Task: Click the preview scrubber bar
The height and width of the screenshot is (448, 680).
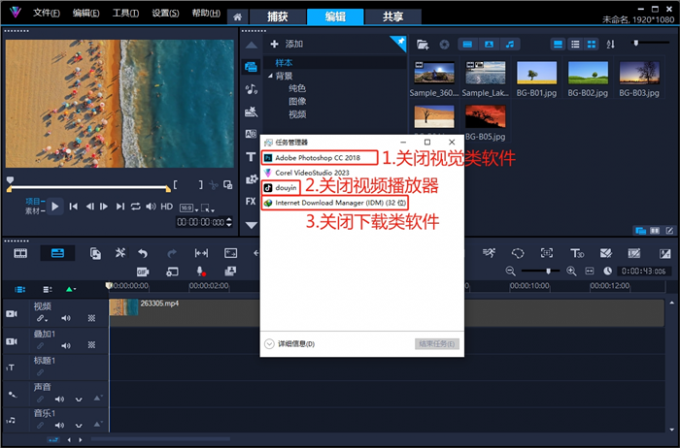Action: [88, 188]
